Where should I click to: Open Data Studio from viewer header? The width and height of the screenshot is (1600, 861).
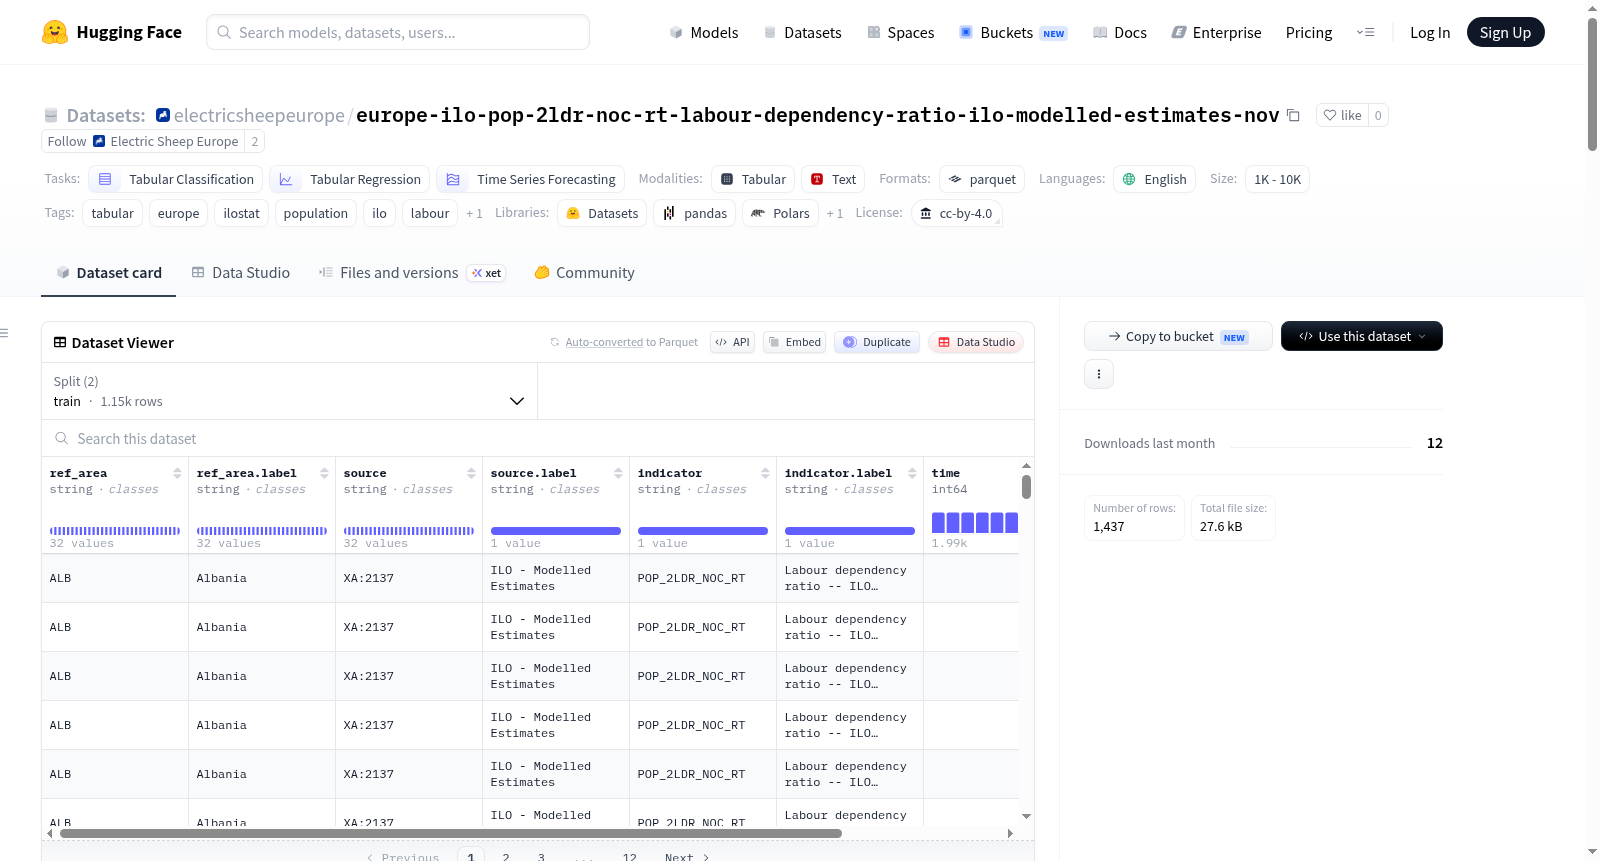[976, 342]
